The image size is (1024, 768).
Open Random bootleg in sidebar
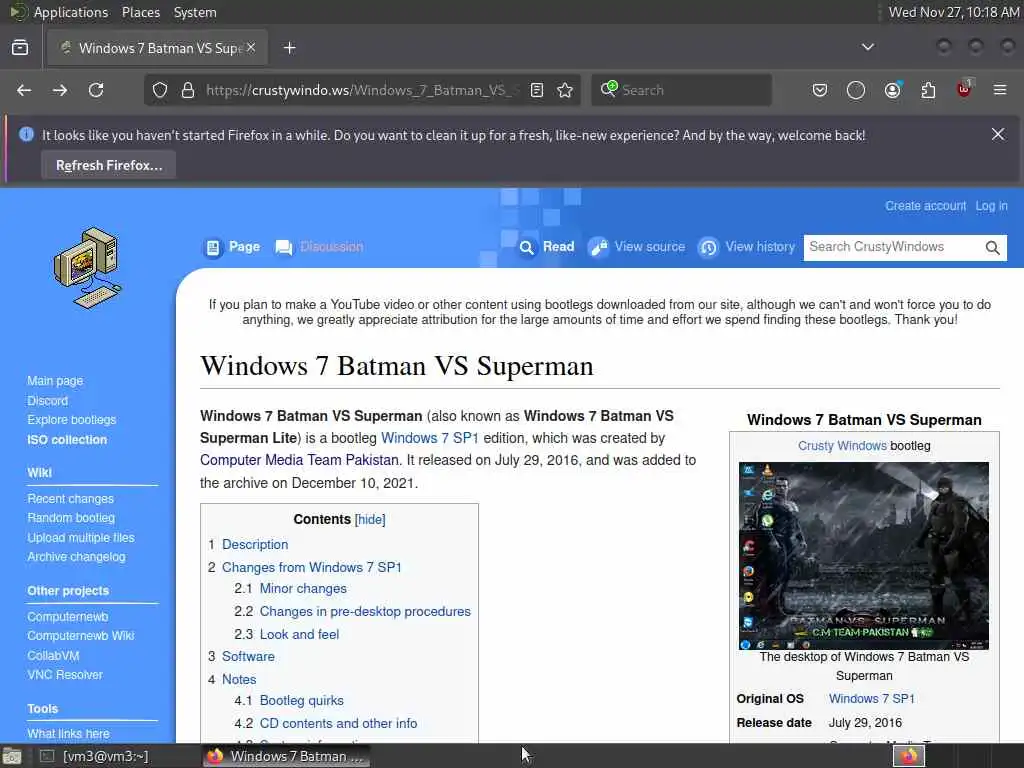click(71, 517)
